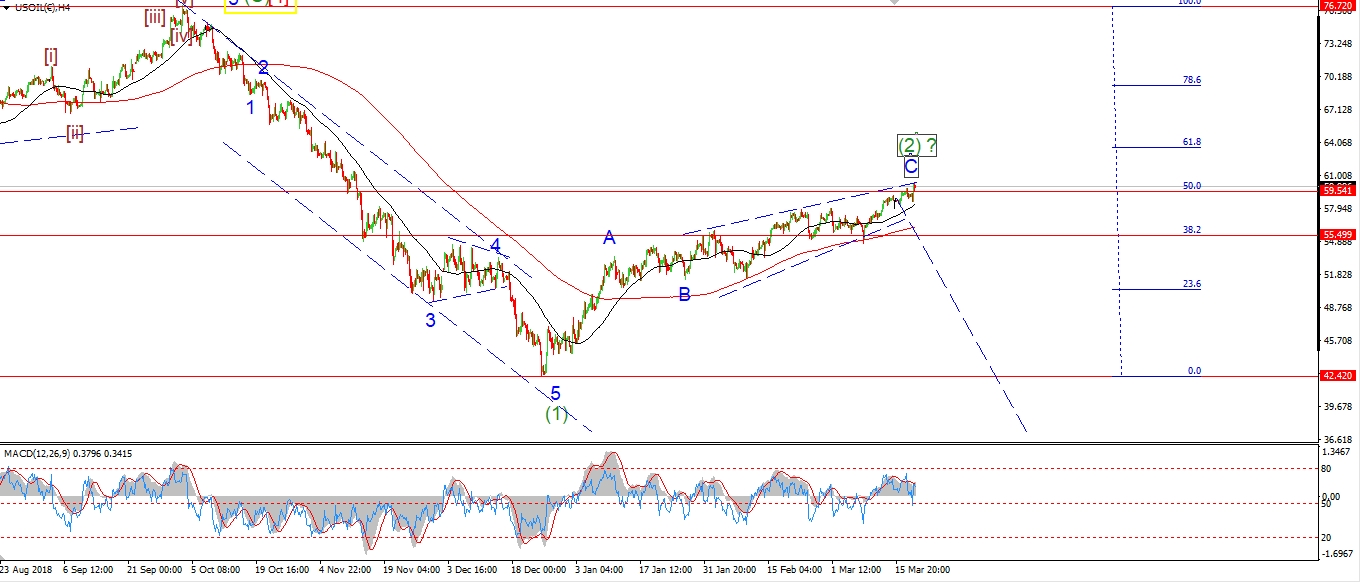Click the blue wave B label
The width and height of the screenshot is (1361, 583).
point(684,294)
